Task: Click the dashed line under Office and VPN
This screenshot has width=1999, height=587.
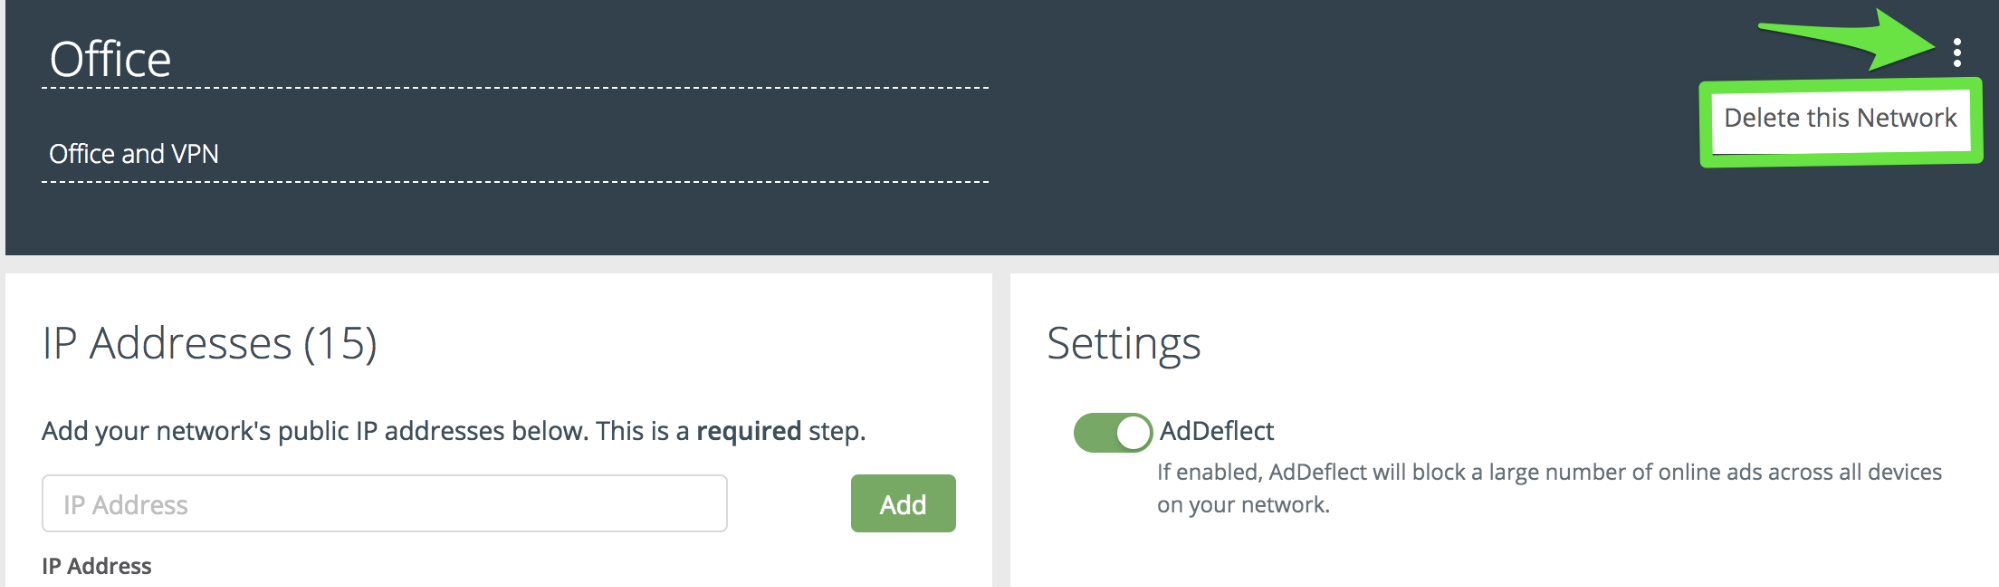Action: tap(515, 182)
